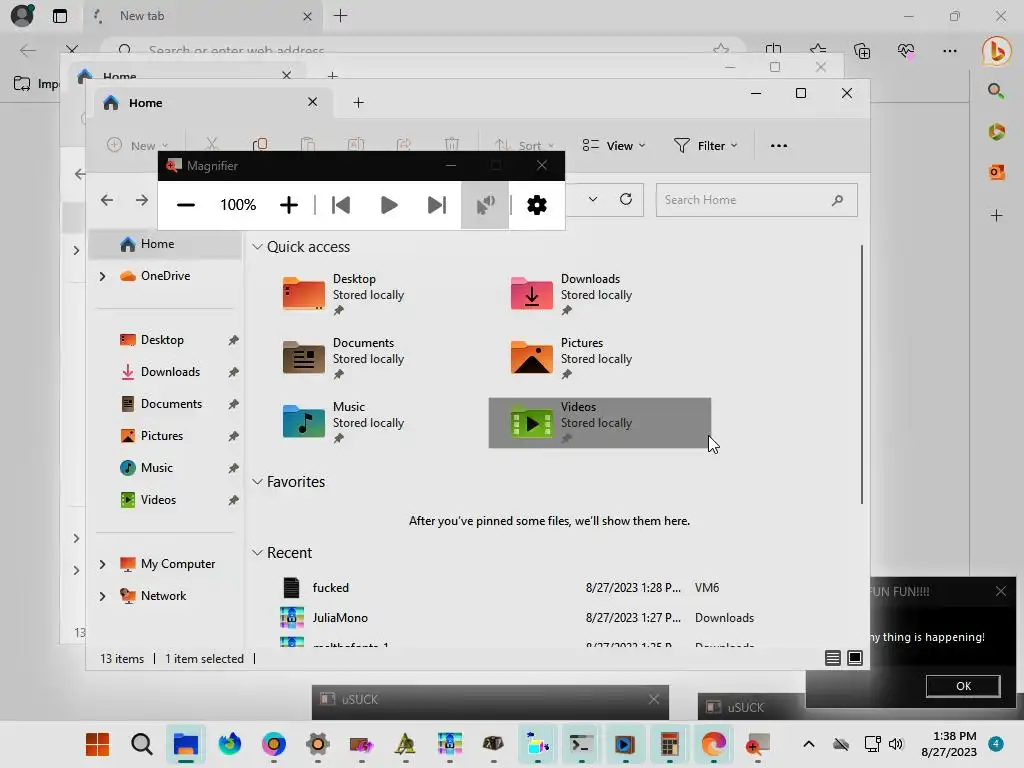Collapse the Favorites section
The height and width of the screenshot is (768, 1024).
click(x=257, y=482)
